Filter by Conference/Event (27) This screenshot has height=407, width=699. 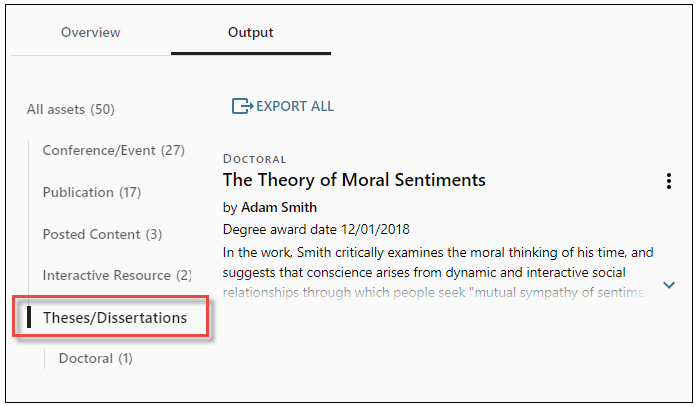coord(113,150)
